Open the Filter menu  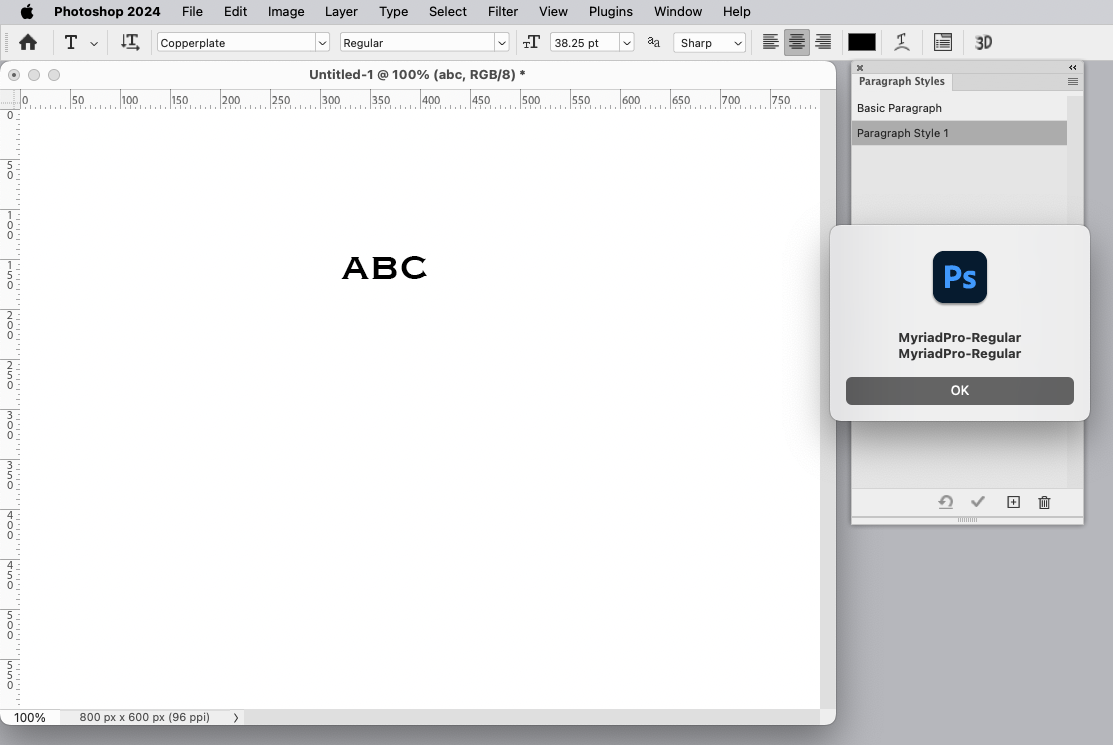point(503,11)
